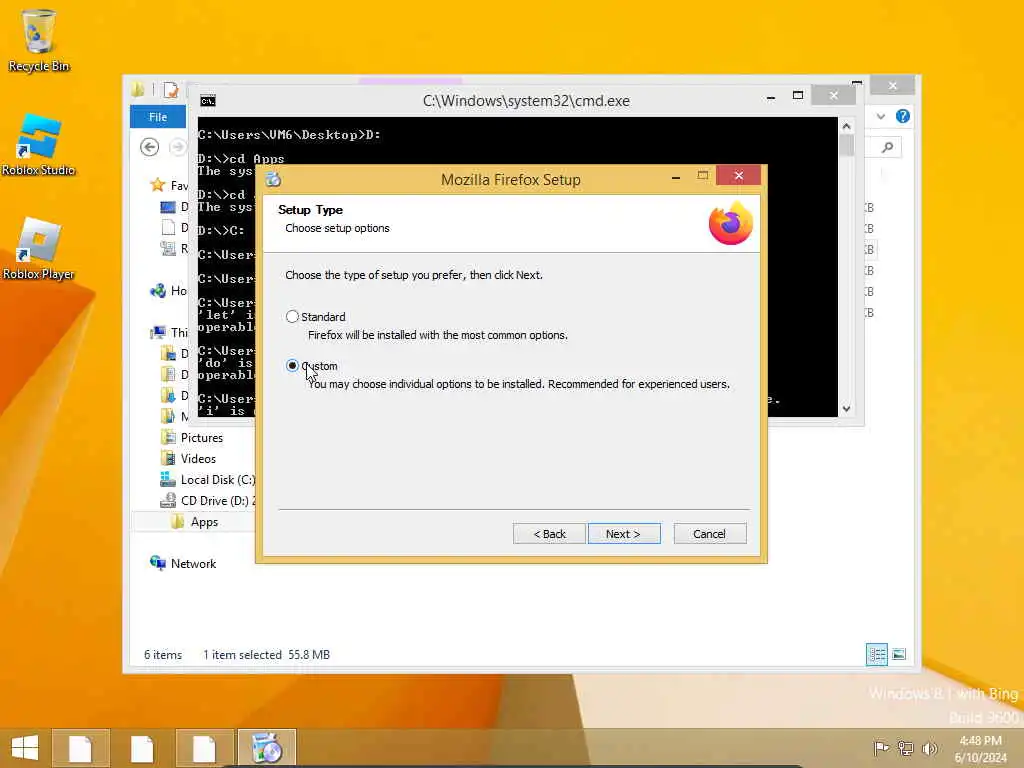
Task: Launch the Roblox Player desktop shortcut
Action: click(x=39, y=249)
